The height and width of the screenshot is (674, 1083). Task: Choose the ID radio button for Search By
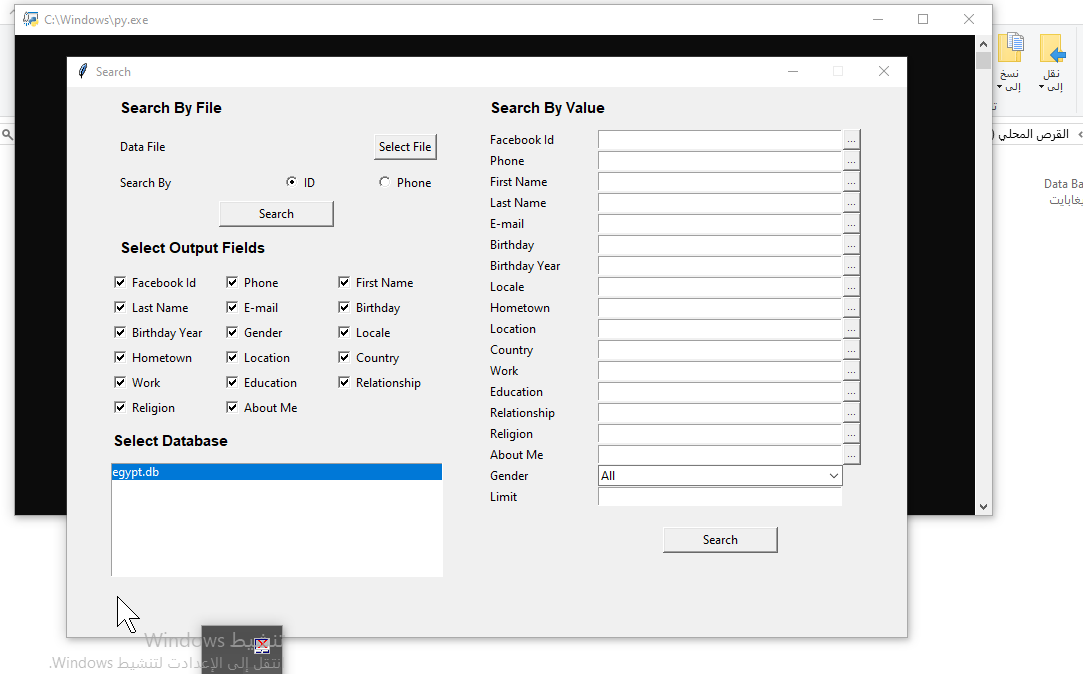[292, 183]
